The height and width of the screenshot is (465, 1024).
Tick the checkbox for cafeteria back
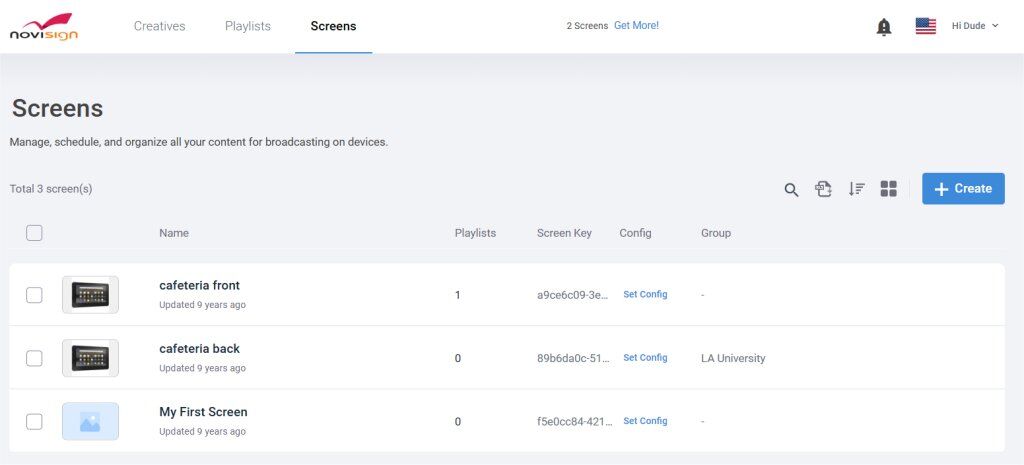coord(34,358)
